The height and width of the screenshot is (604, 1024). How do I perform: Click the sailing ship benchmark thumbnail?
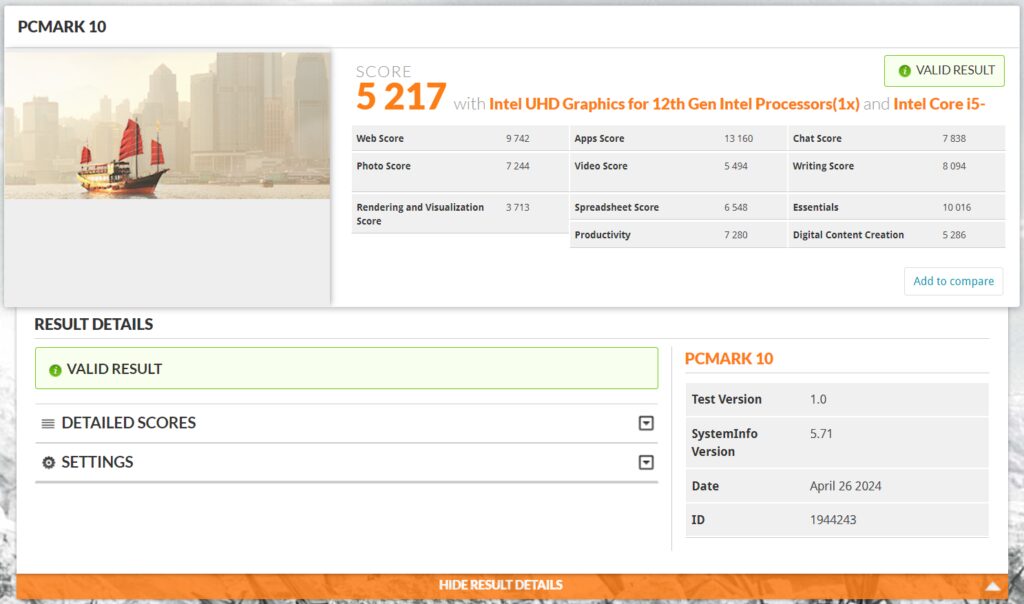pos(167,125)
